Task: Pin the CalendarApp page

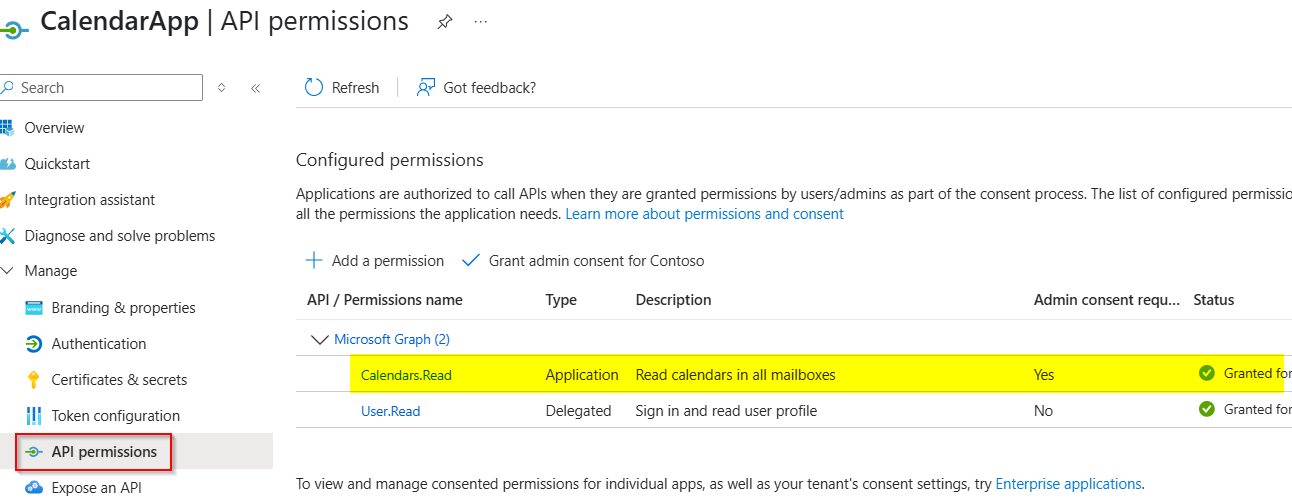Action: tap(444, 22)
